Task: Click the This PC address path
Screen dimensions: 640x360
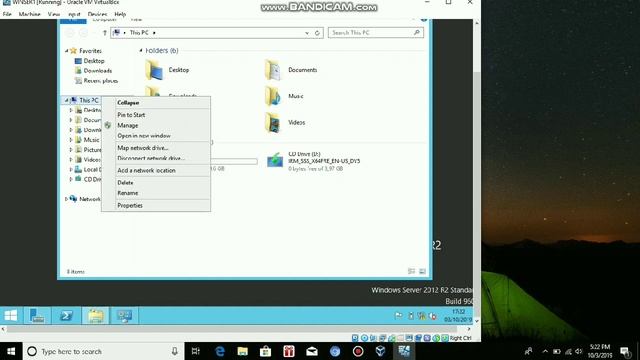Action: point(139,33)
